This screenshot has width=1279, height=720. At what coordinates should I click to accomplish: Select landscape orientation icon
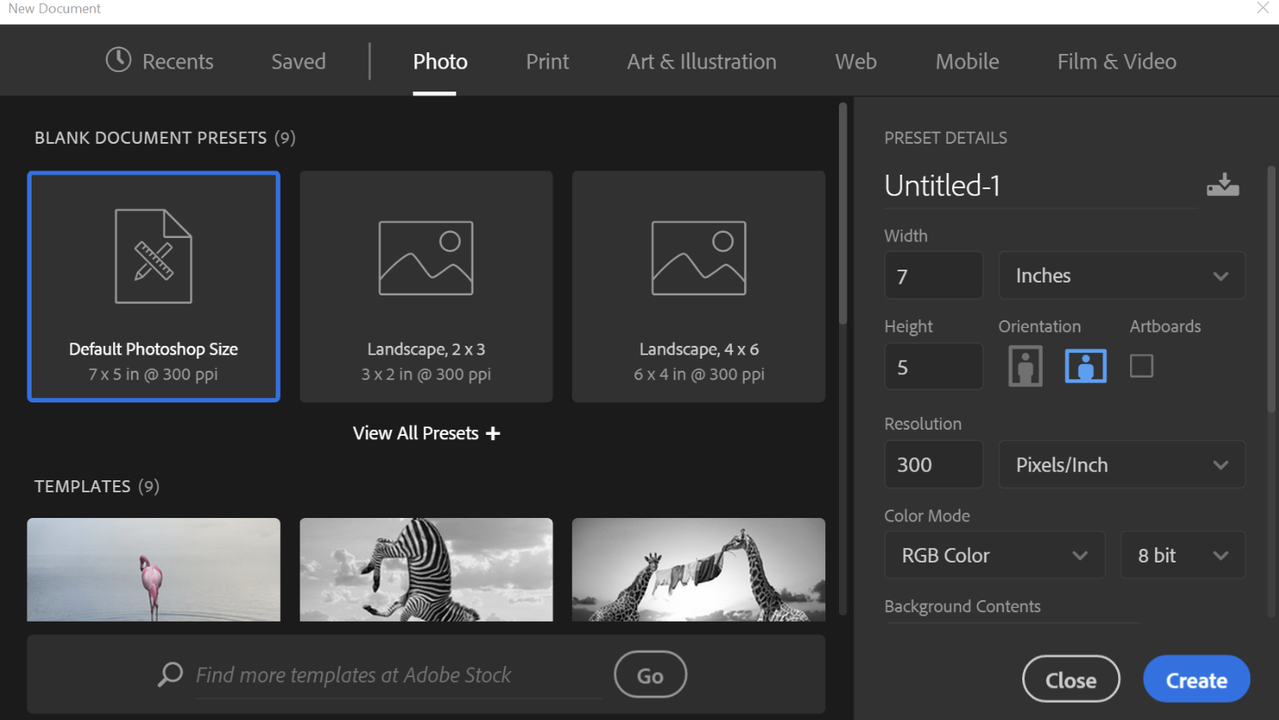click(x=1085, y=366)
